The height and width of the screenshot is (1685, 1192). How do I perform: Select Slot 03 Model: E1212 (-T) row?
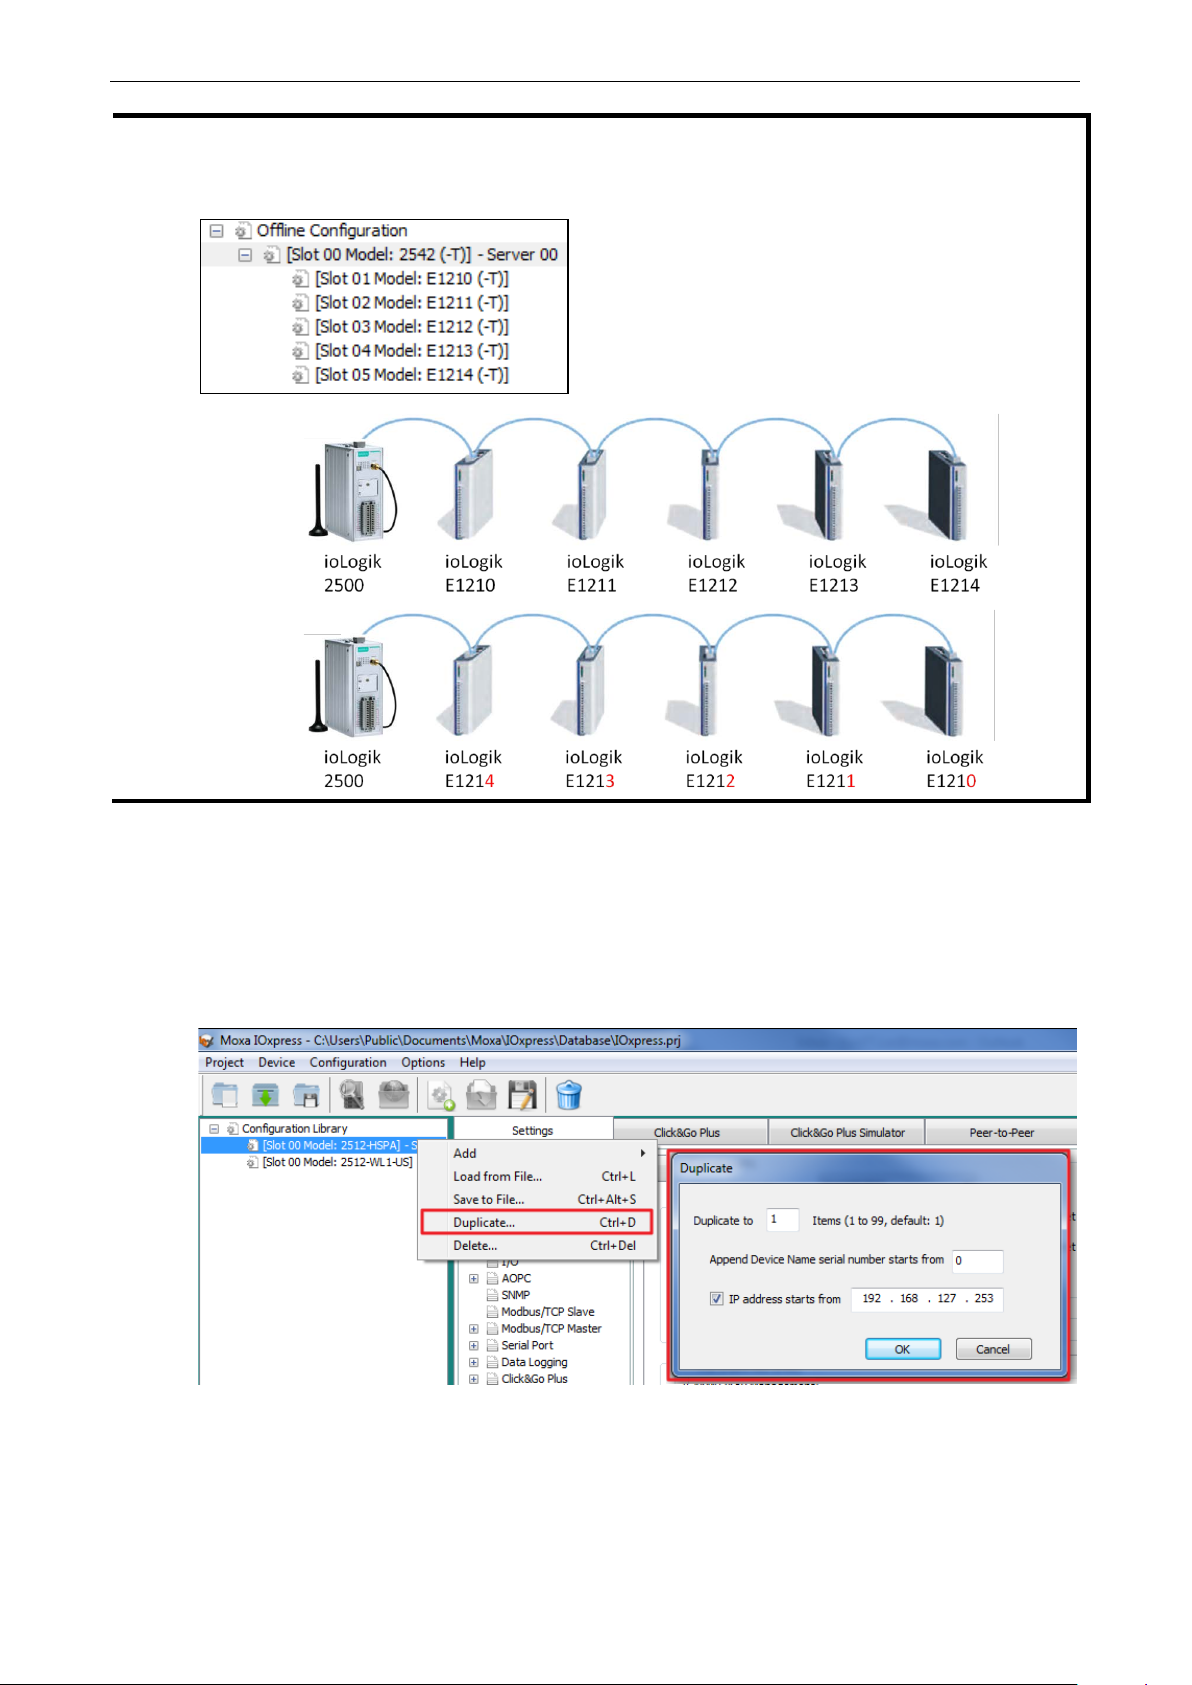click(400, 327)
